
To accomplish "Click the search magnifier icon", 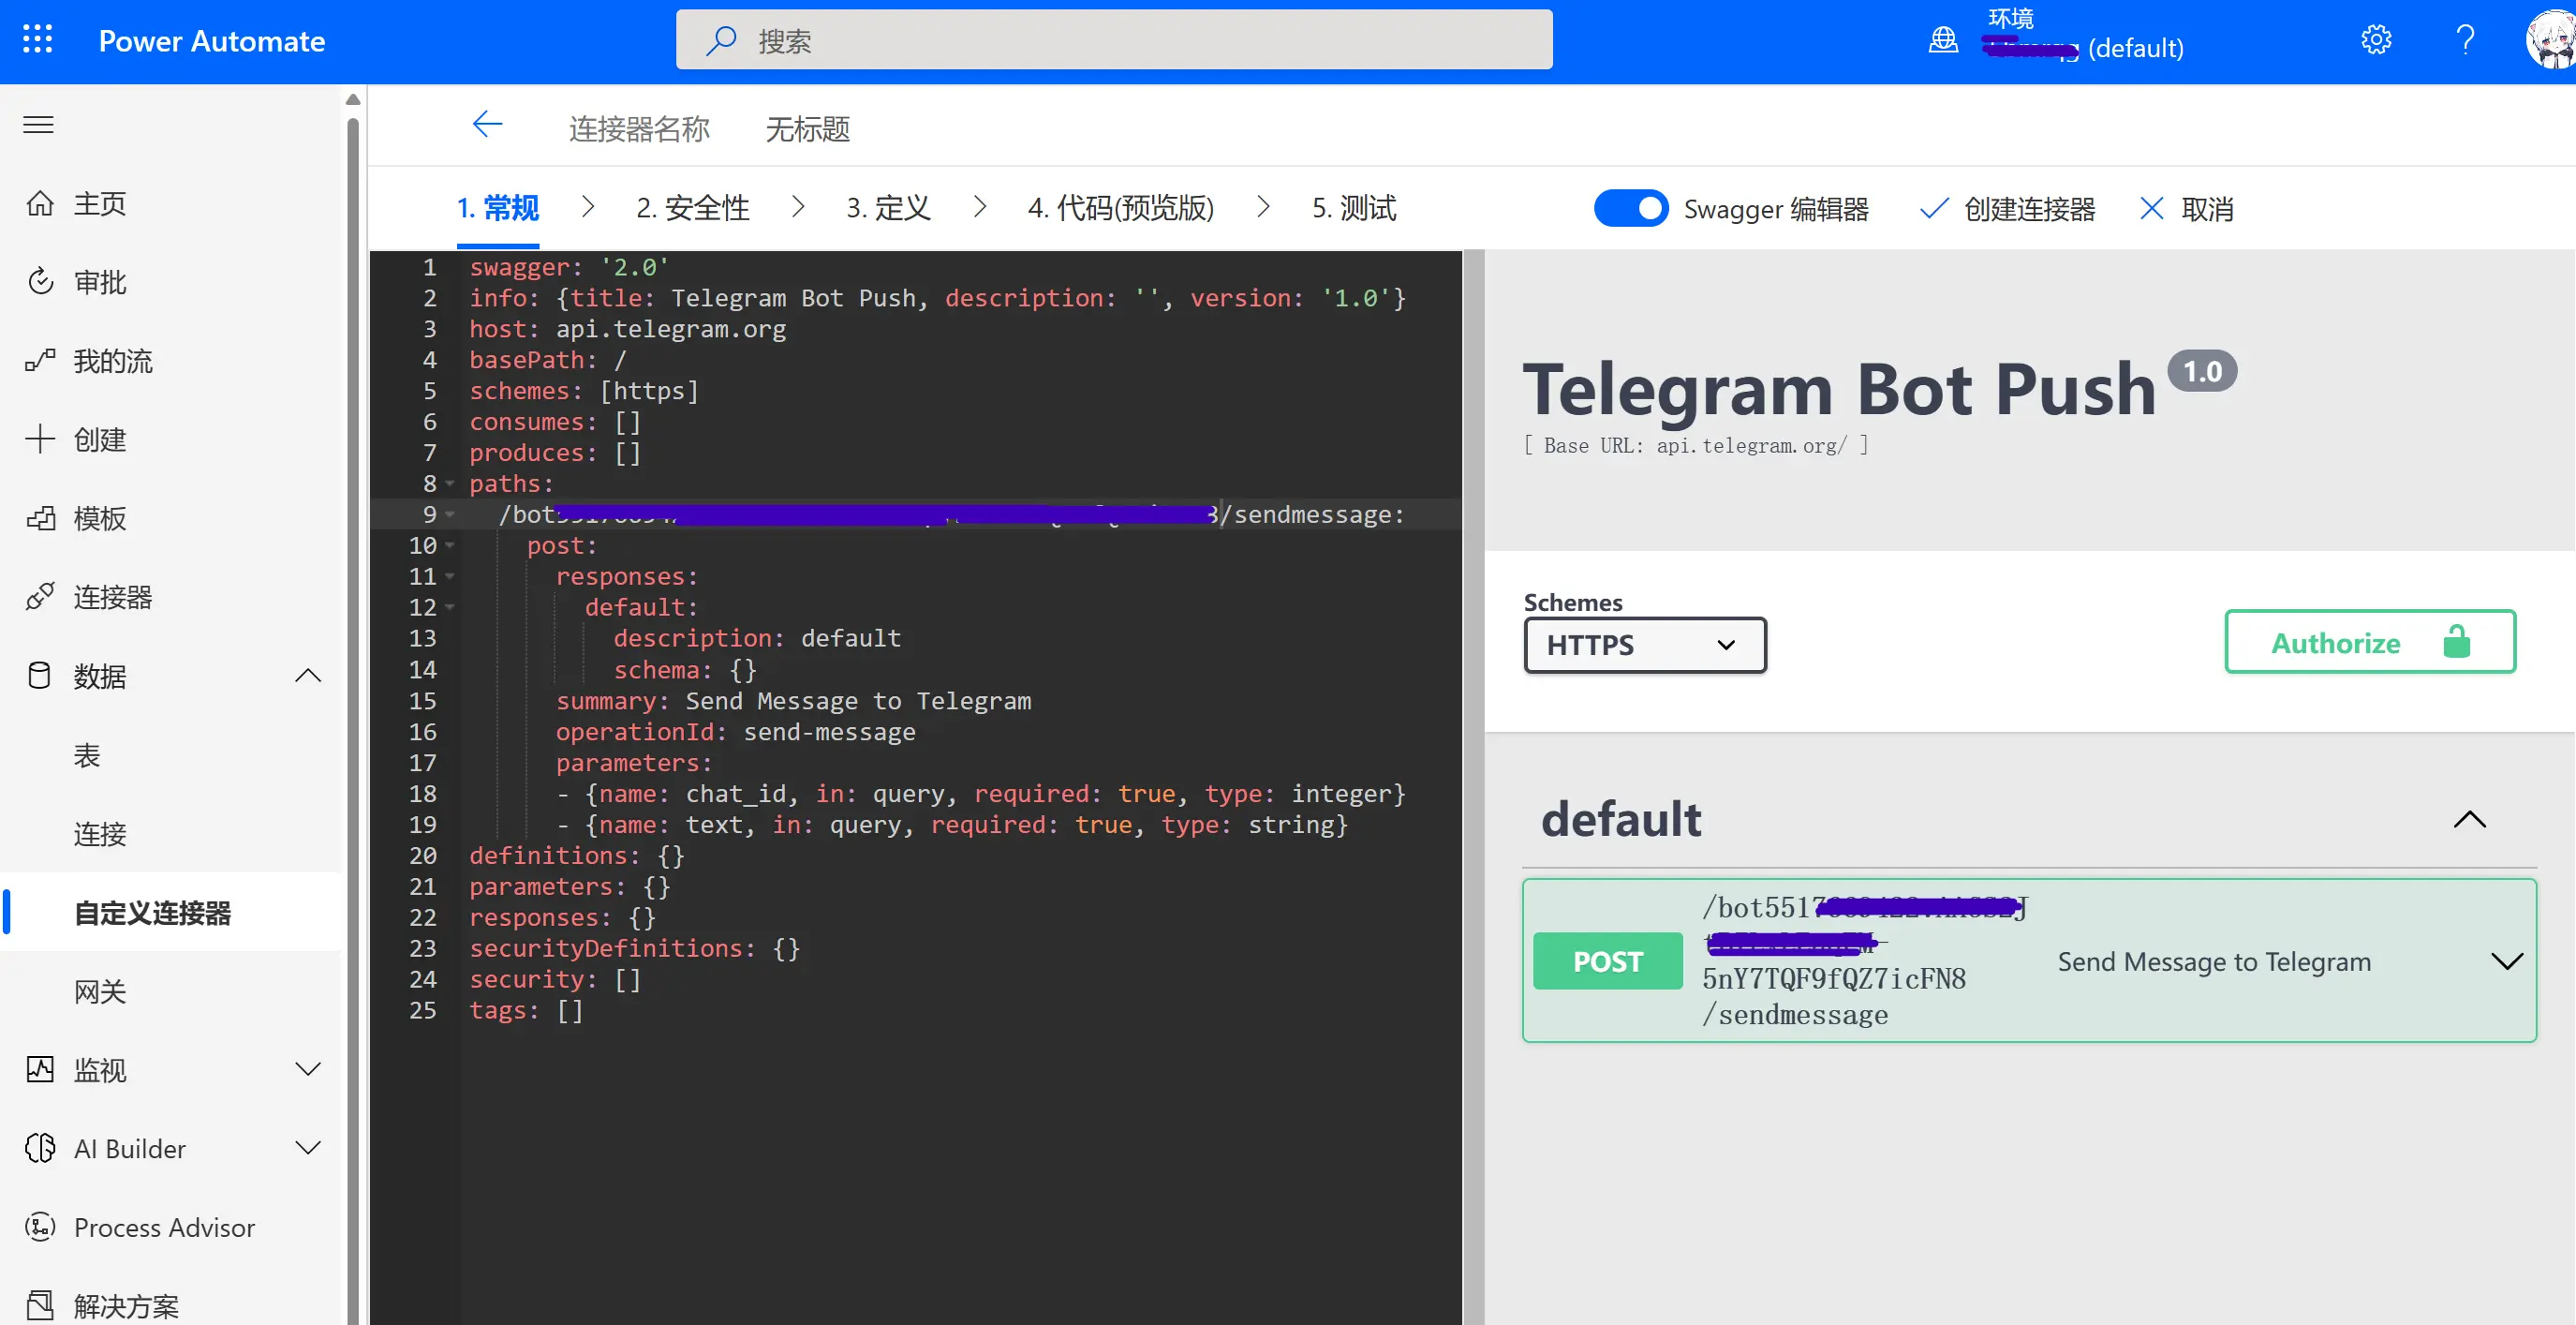I will pyautogui.click(x=721, y=40).
